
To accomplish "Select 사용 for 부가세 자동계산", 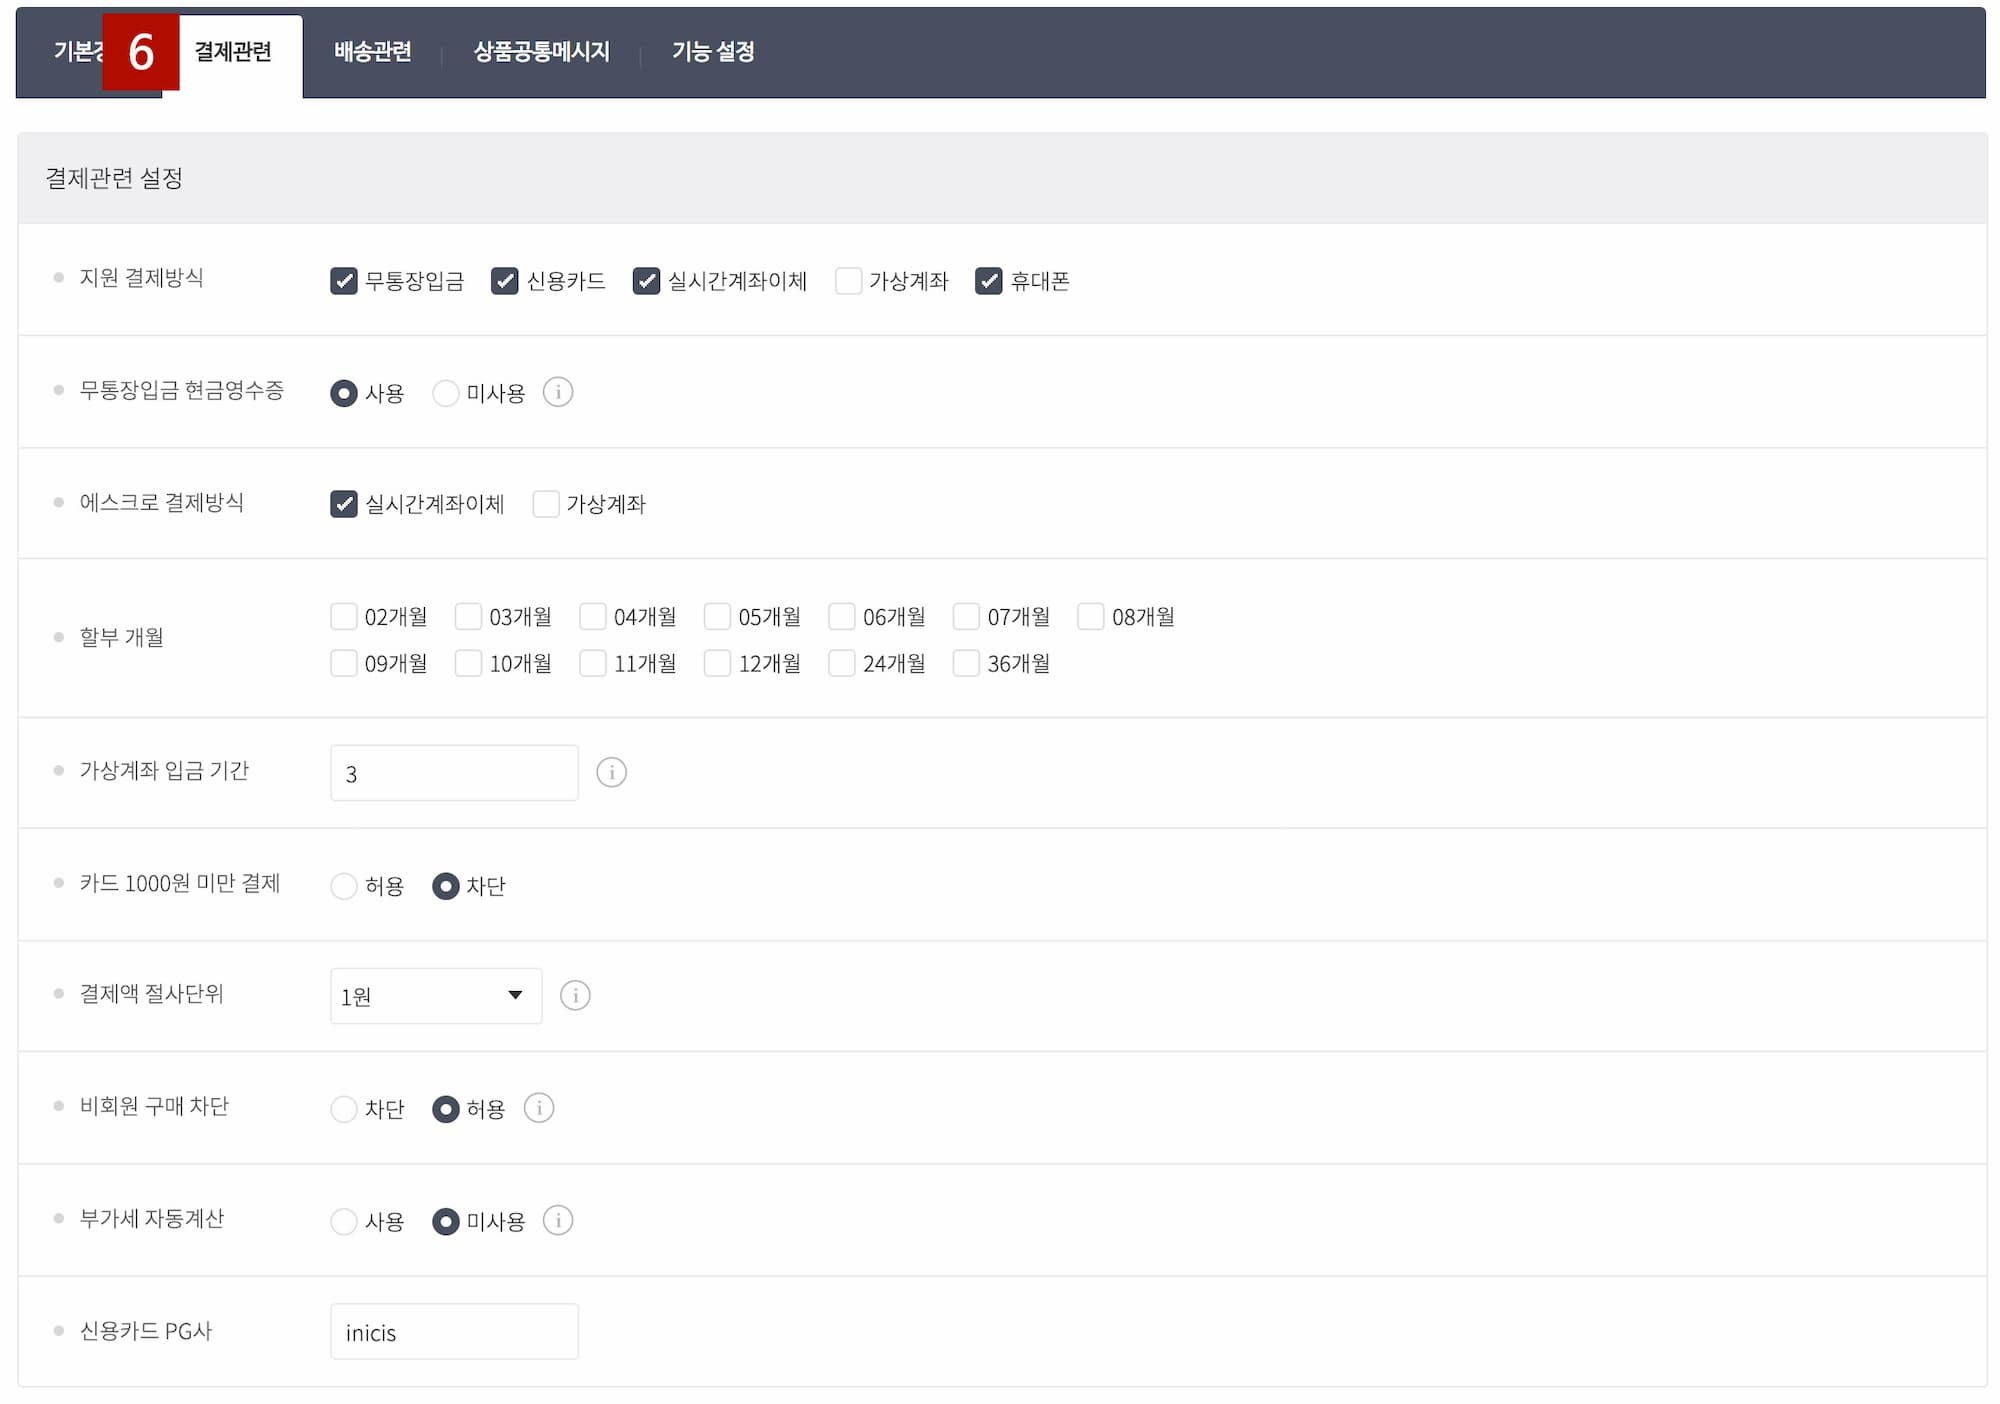I will (x=344, y=1221).
